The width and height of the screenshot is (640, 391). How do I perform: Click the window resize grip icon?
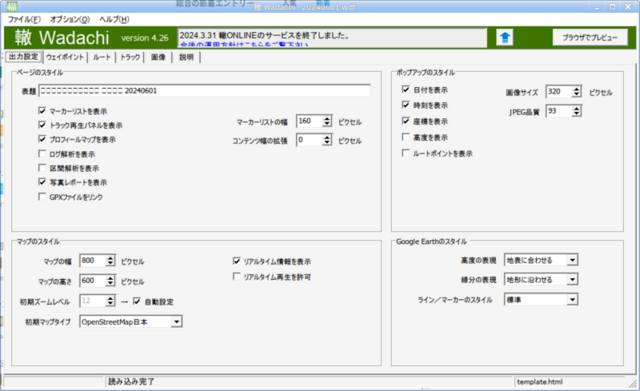tap(633, 383)
